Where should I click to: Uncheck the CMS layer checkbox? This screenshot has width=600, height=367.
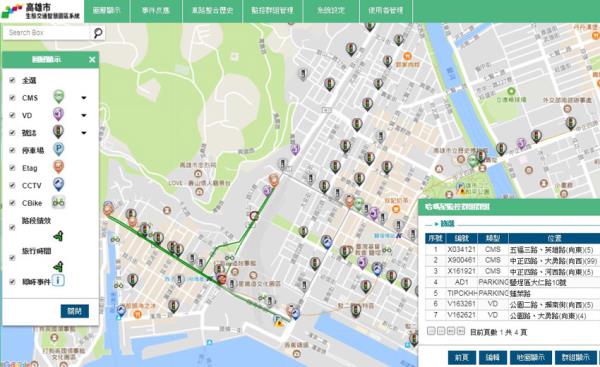[12, 98]
